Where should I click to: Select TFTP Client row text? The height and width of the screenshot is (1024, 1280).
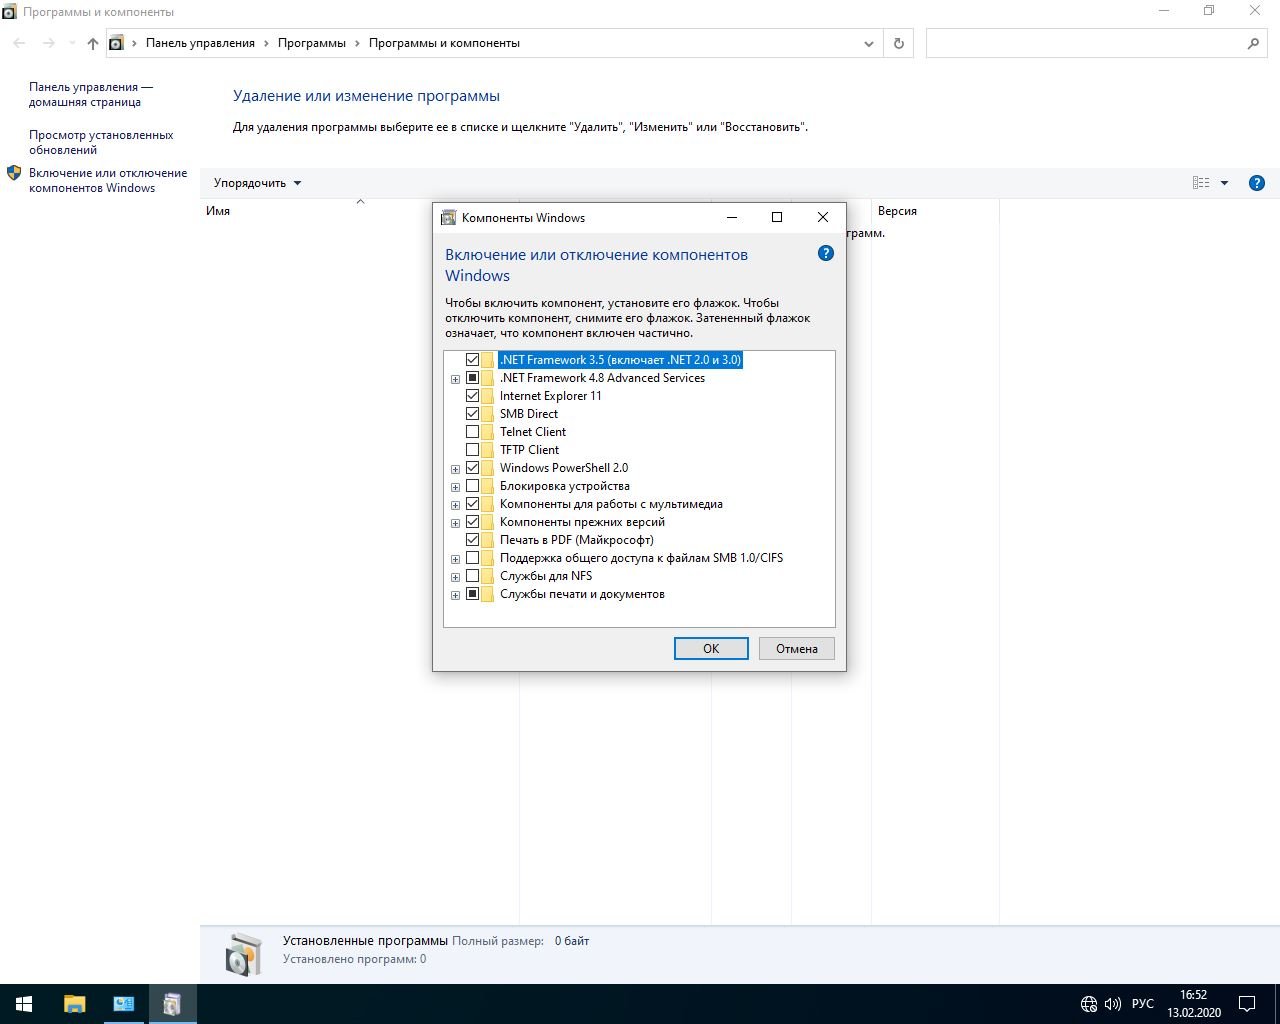coord(530,450)
